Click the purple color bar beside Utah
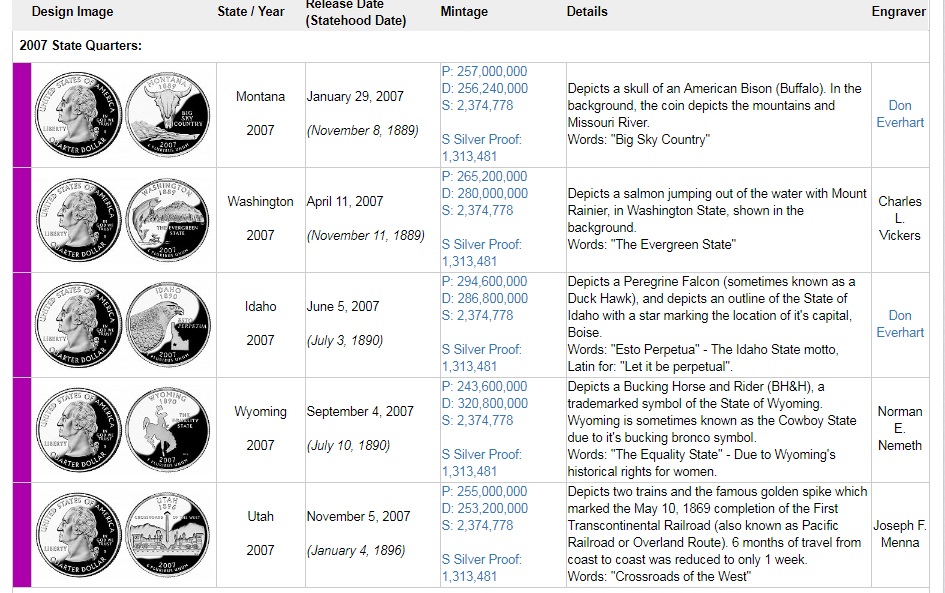945x593 pixels. [x=22, y=535]
